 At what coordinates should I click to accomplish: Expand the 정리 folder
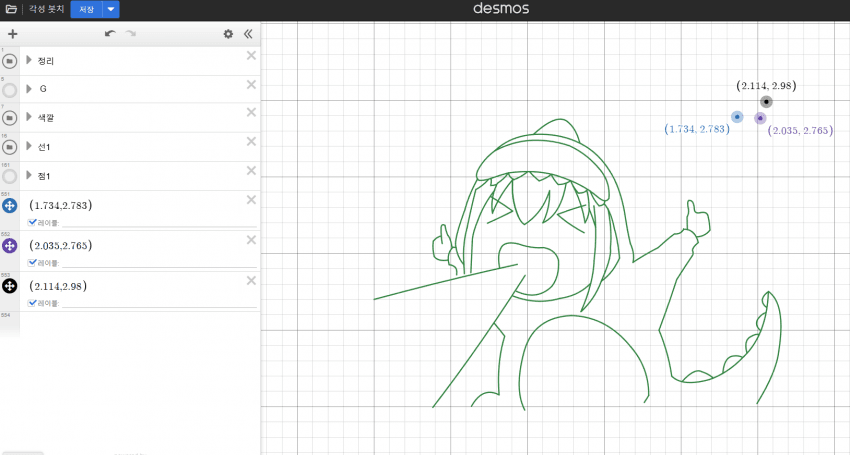pos(29,60)
